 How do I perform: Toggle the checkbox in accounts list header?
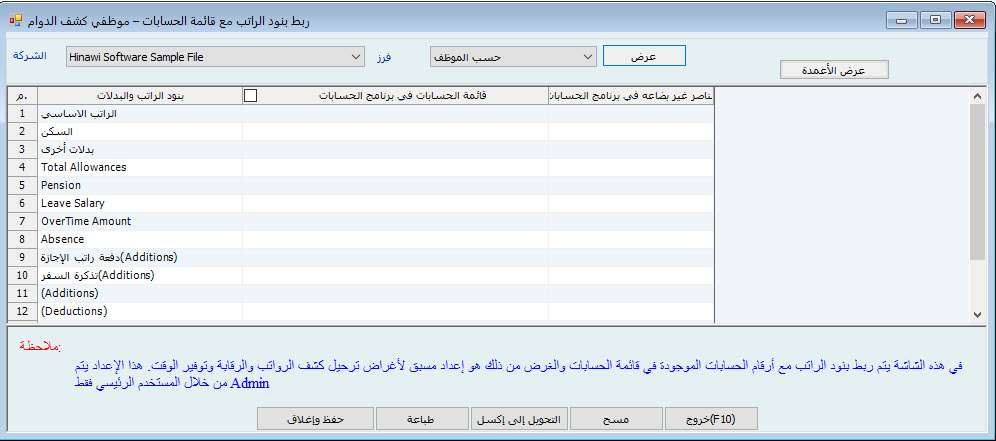click(251, 95)
